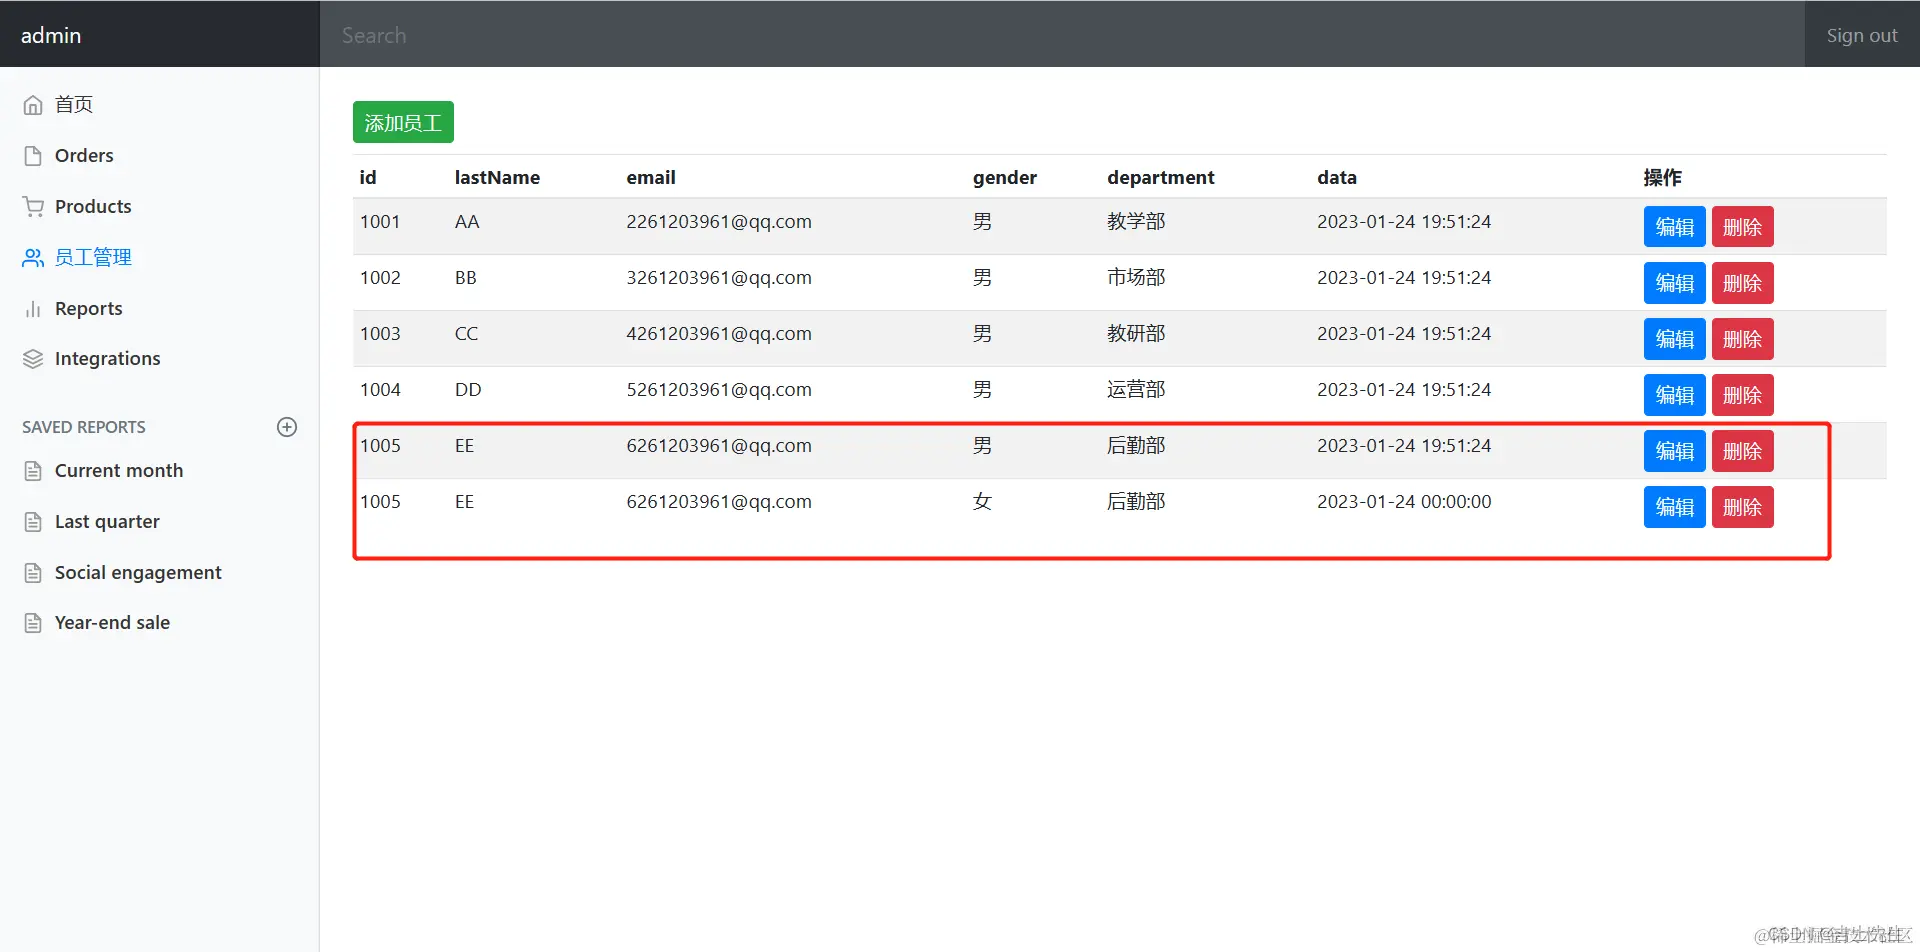Image resolution: width=1920 pixels, height=952 pixels.
Task: Click the bar chart icon beside Reports
Action: tap(33, 309)
